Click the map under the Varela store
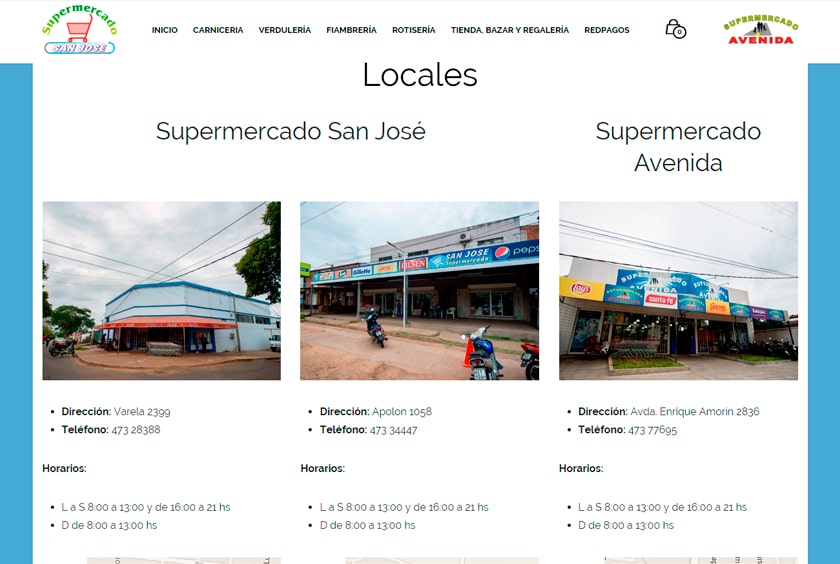Screen dimensions: 840x564 click(183, 560)
